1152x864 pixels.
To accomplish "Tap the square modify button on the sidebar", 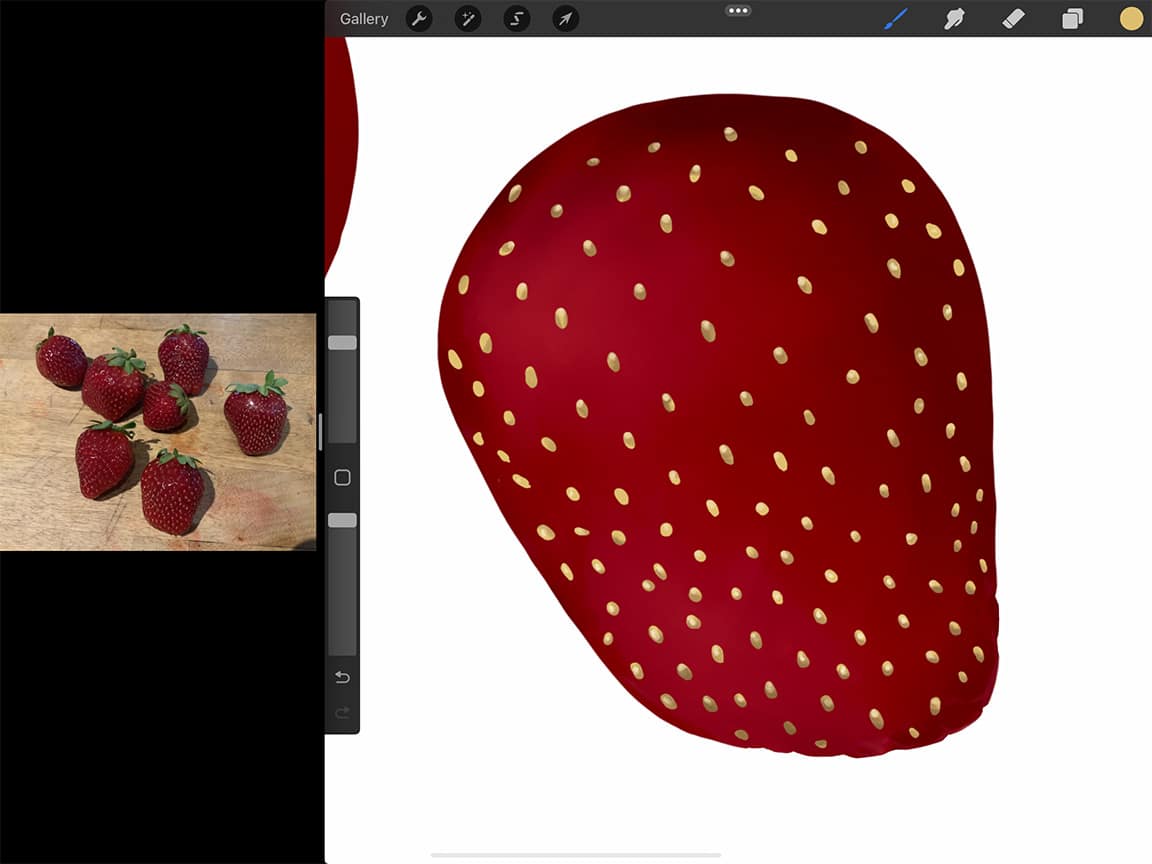I will (x=341, y=477).
